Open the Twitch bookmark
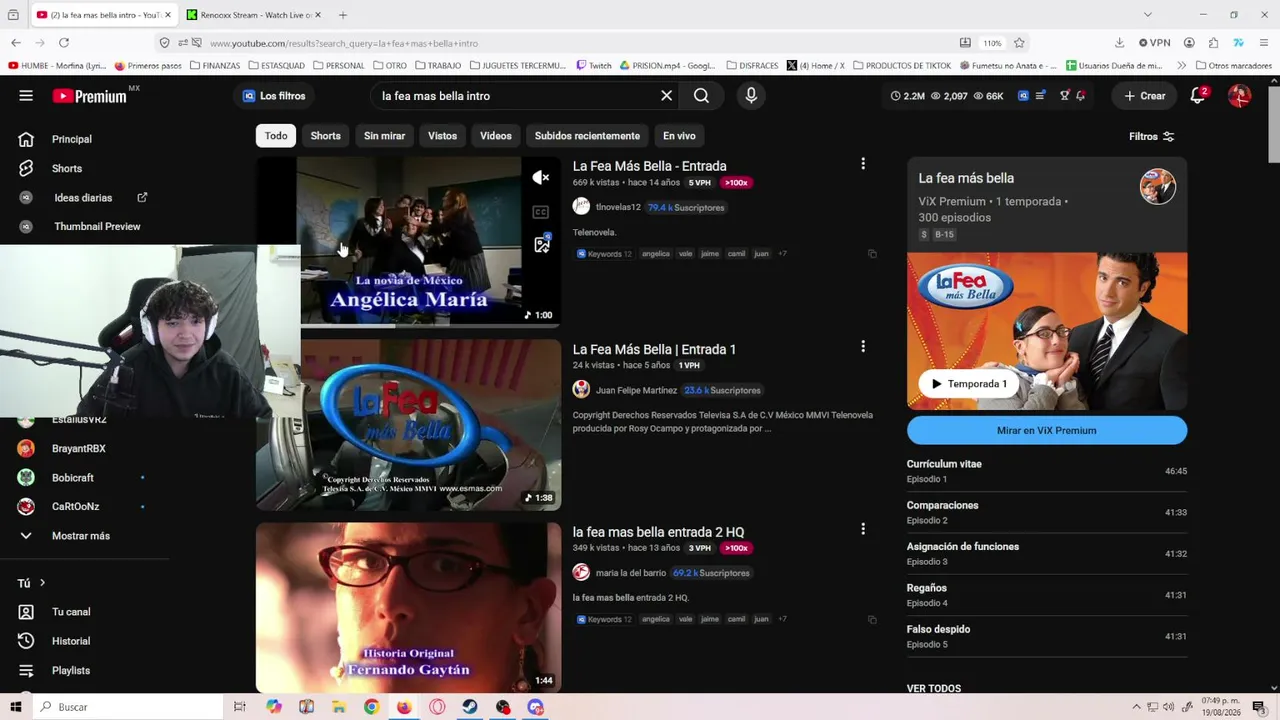The image size is (1280, 720). point(594,66)
